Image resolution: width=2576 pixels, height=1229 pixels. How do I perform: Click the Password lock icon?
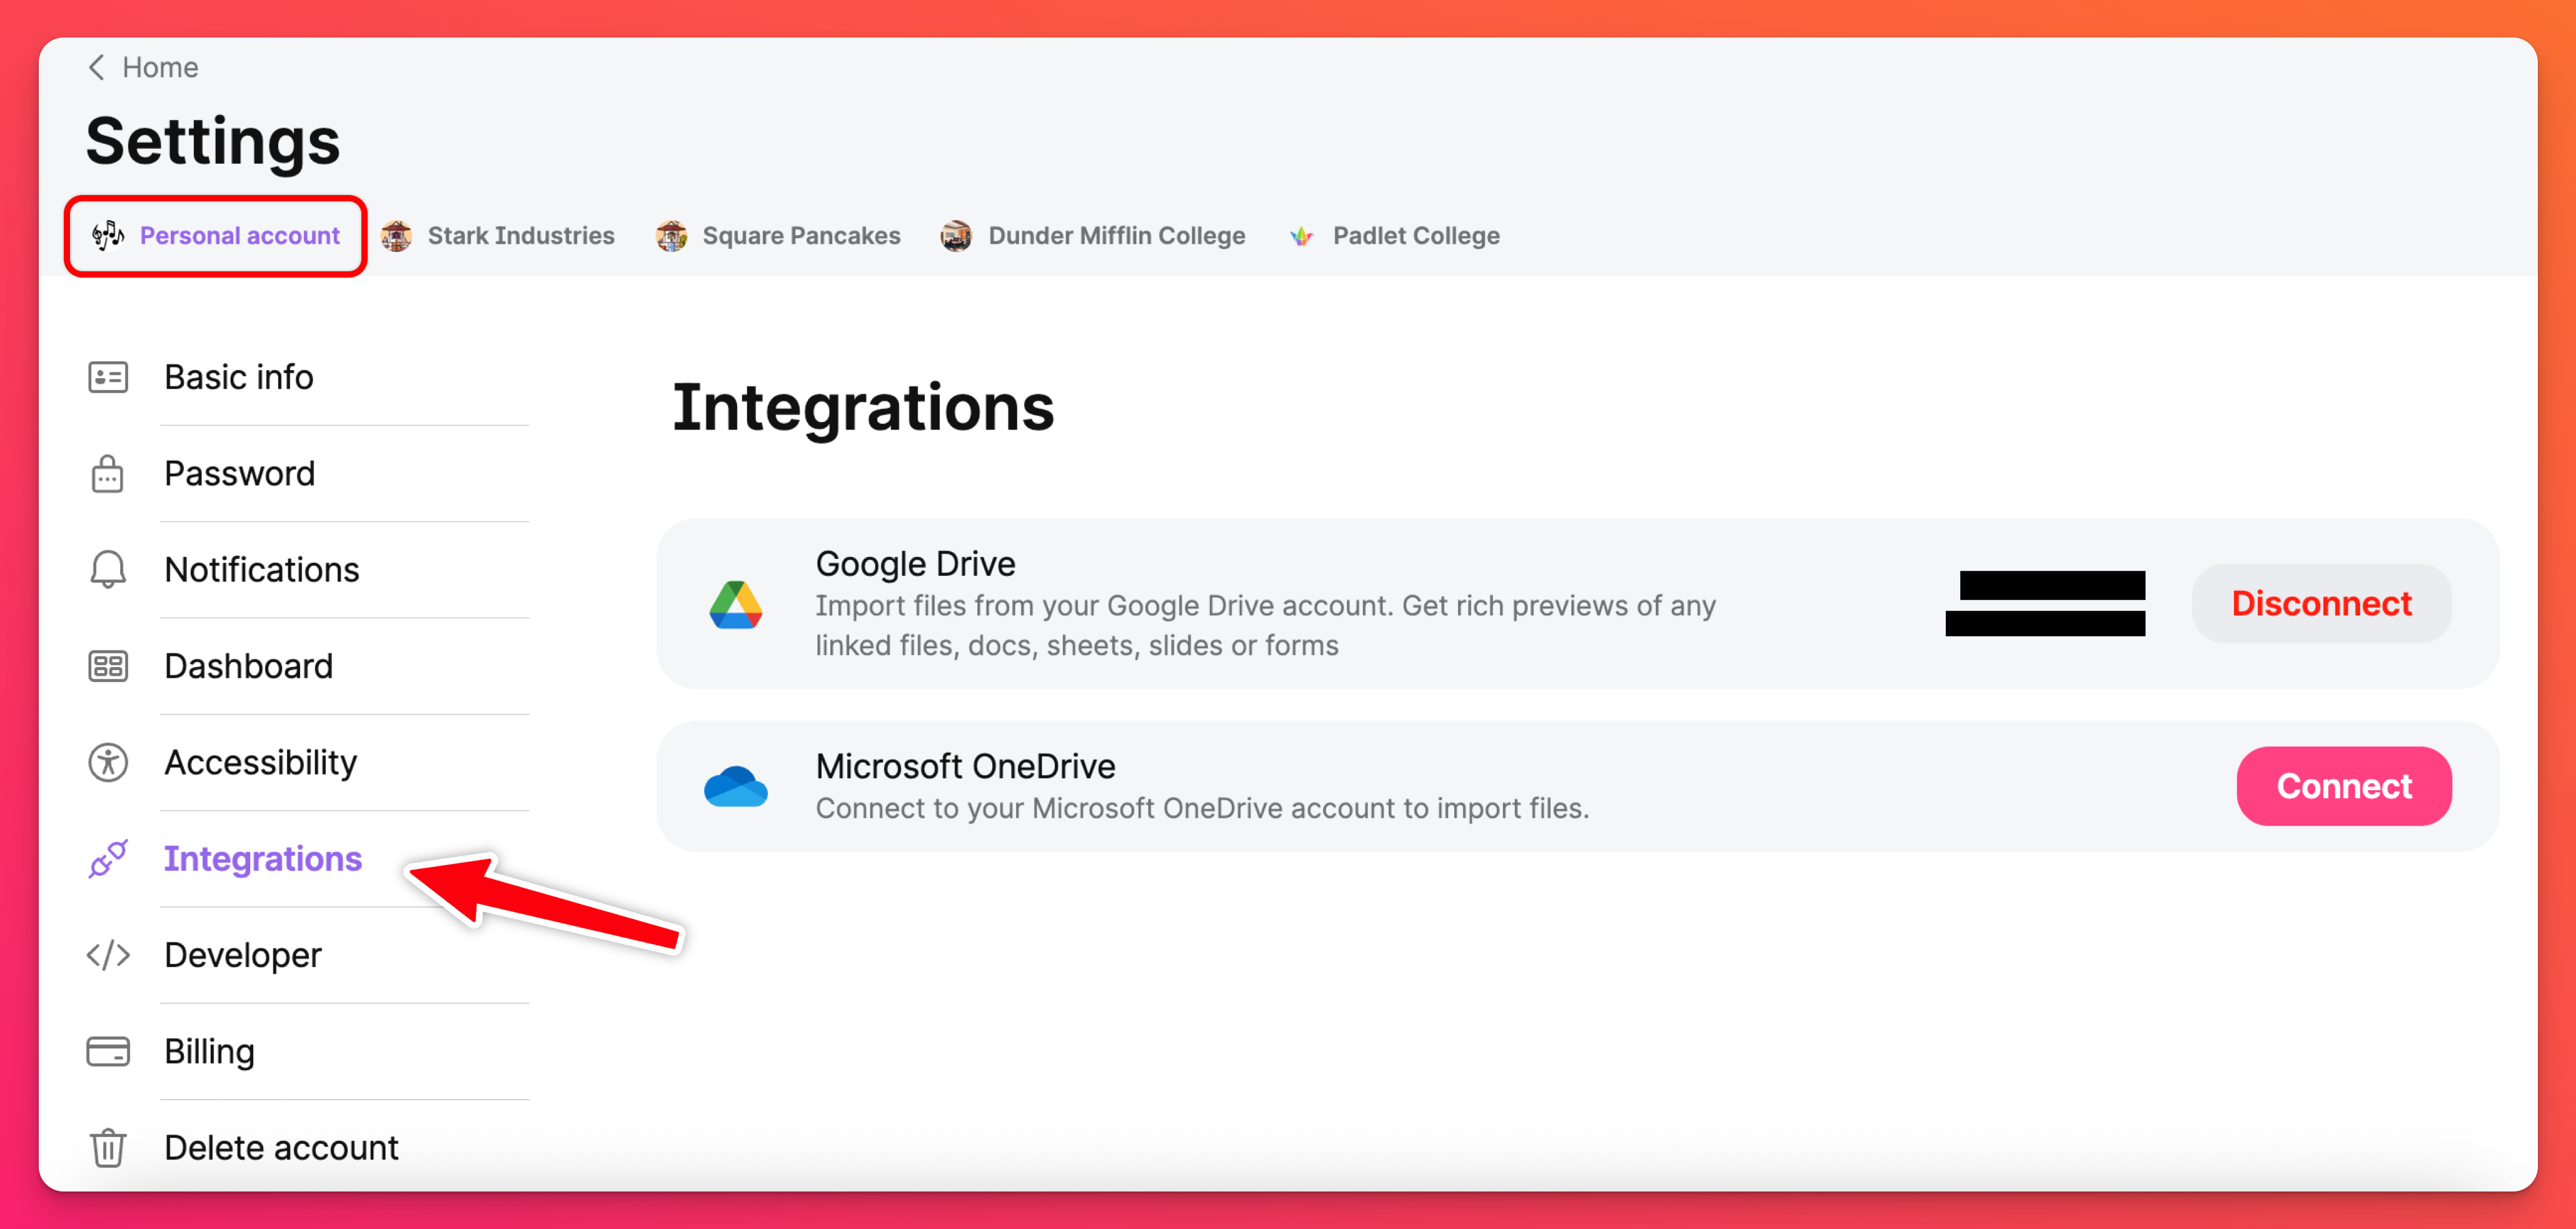(107, 474)
